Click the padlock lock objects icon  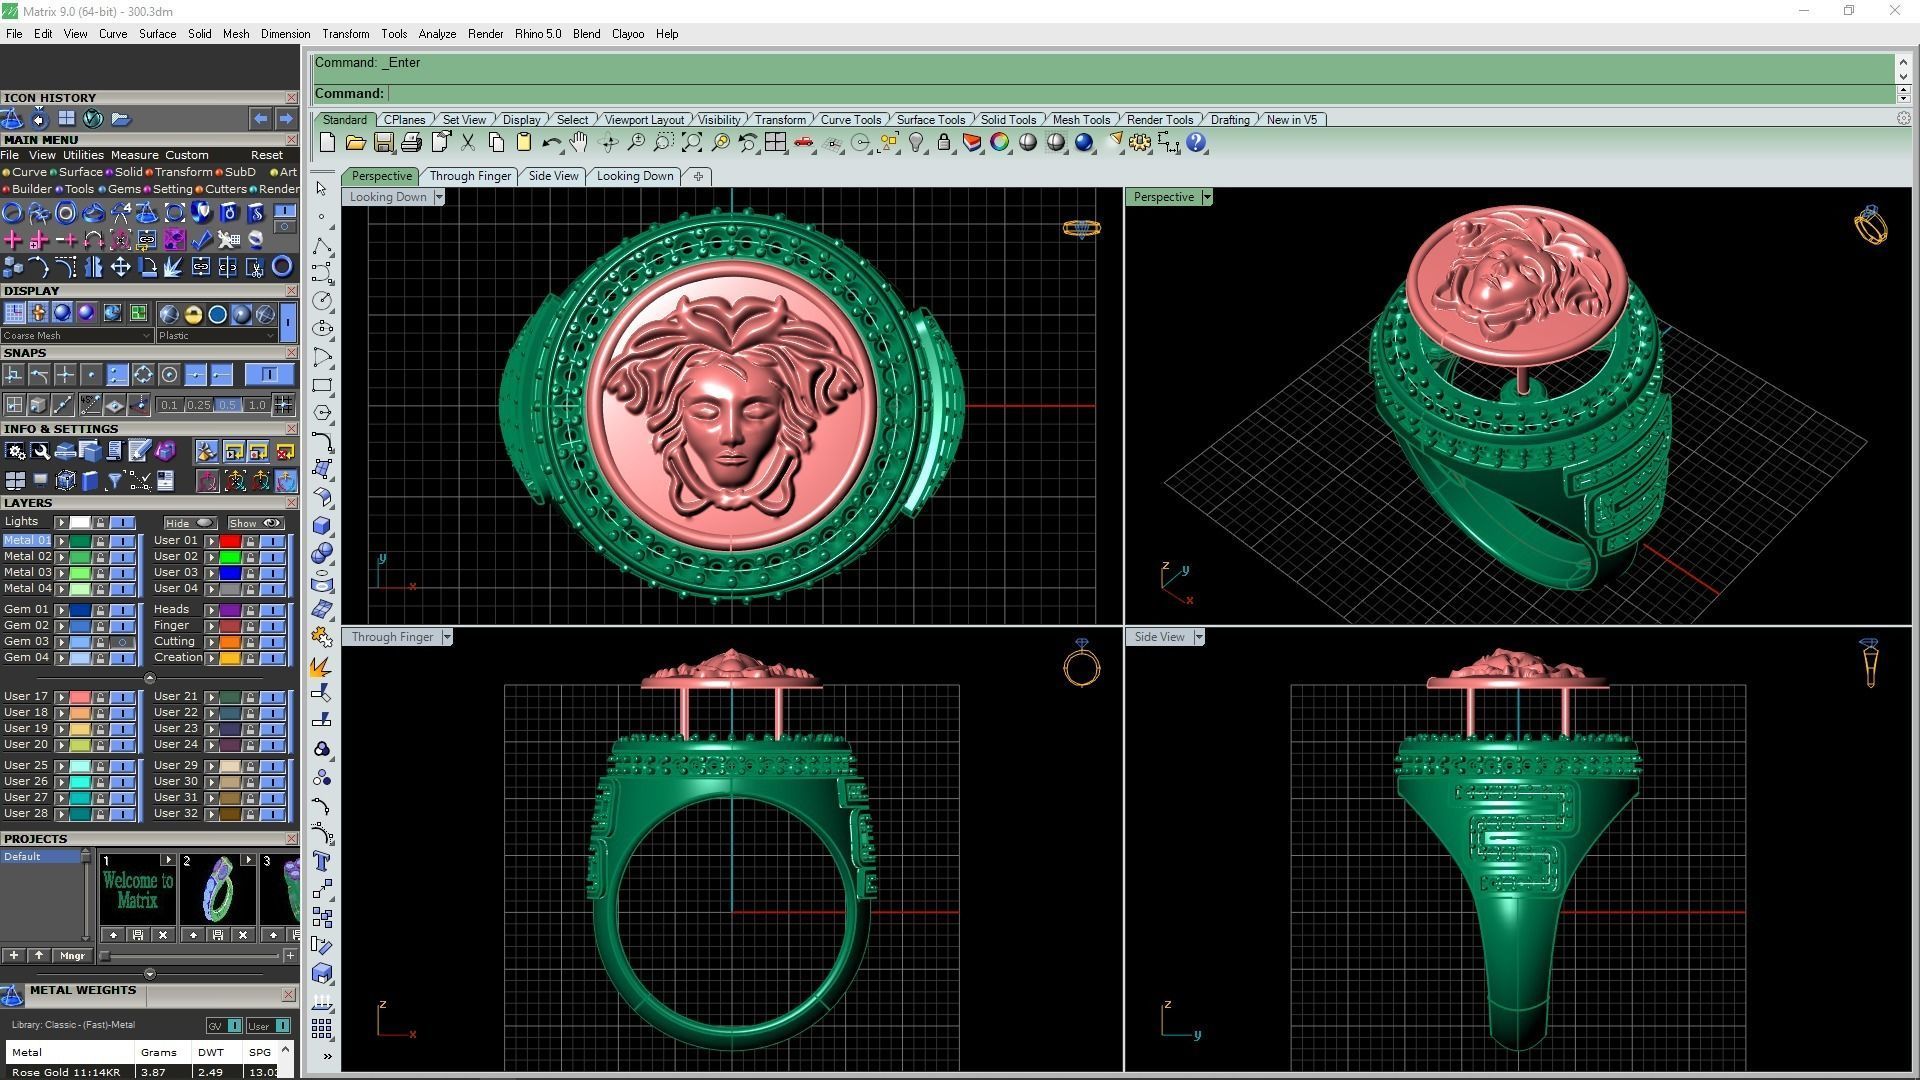point(943,143)
